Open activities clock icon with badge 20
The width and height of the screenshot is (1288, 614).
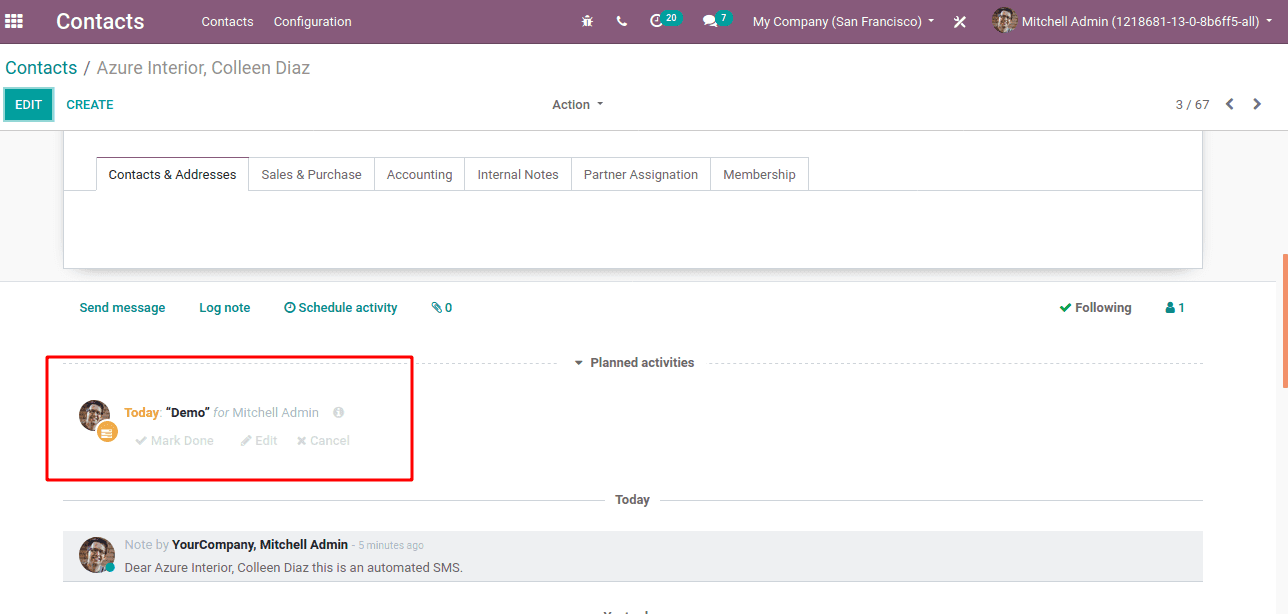[x=664, y=20]
